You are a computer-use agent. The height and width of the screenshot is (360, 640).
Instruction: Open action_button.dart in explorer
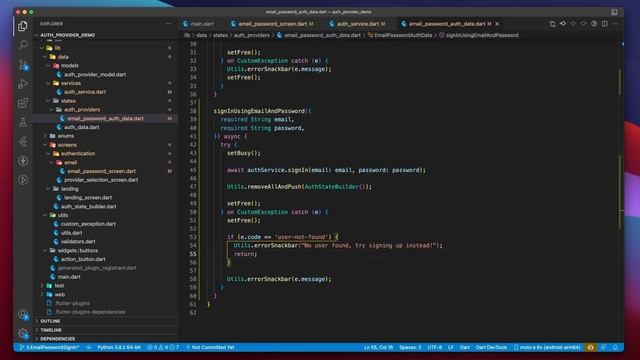tap(83, 259)
